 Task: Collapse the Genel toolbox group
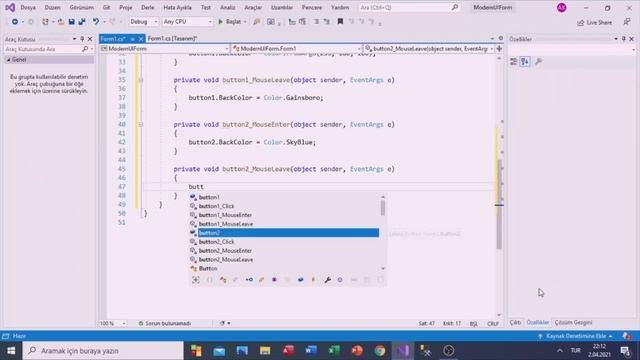click(x=9, y=60)
